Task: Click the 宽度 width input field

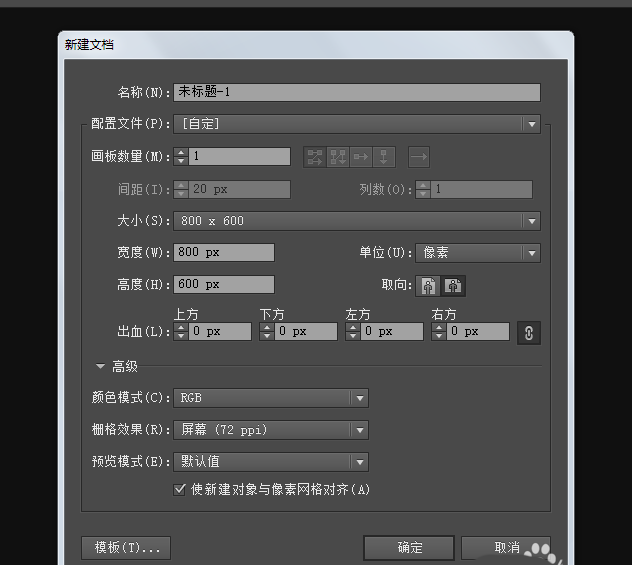Action: [x=224, y=253]
